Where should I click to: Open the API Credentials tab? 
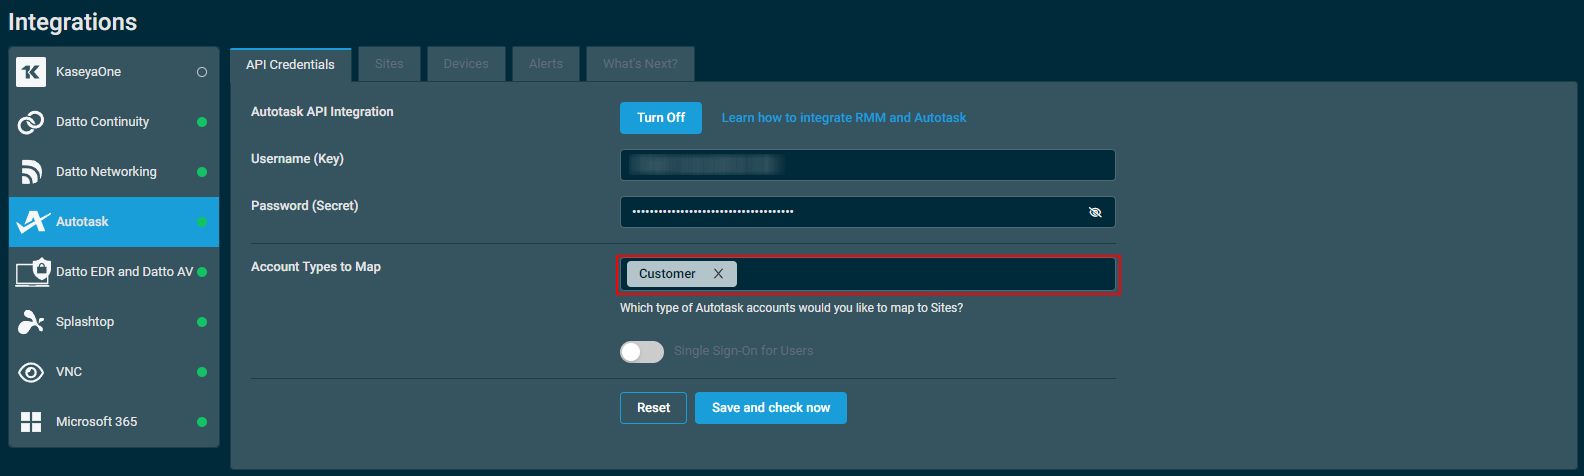(290, 64)
